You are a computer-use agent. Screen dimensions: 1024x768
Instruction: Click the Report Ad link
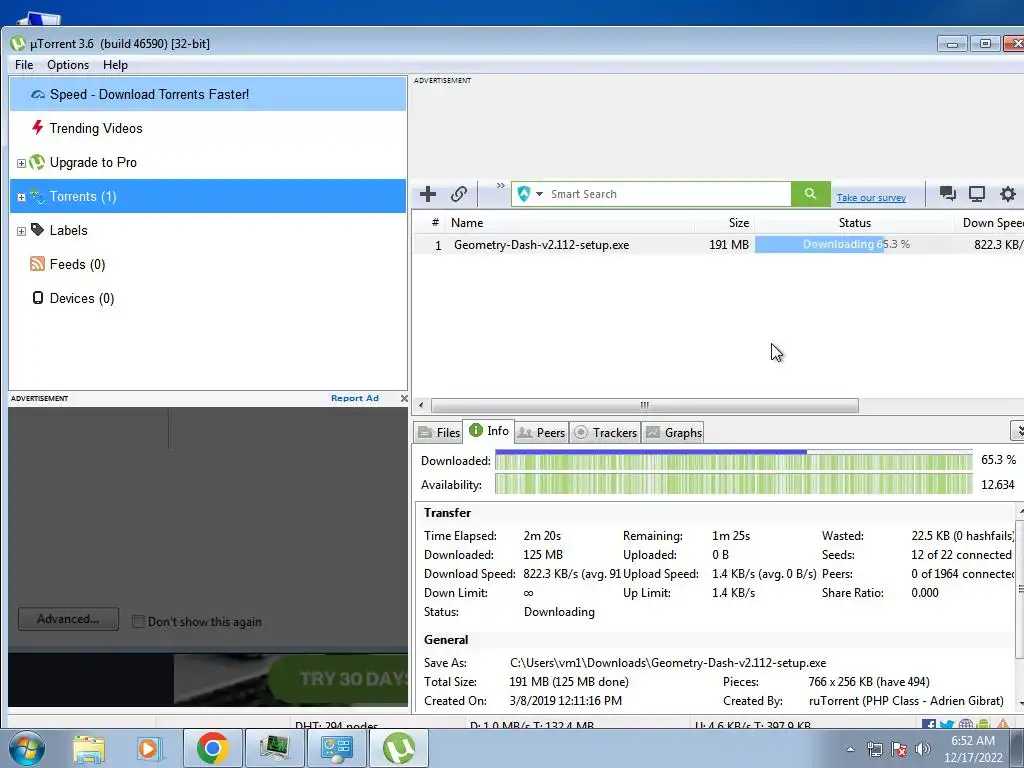[355, 398]
